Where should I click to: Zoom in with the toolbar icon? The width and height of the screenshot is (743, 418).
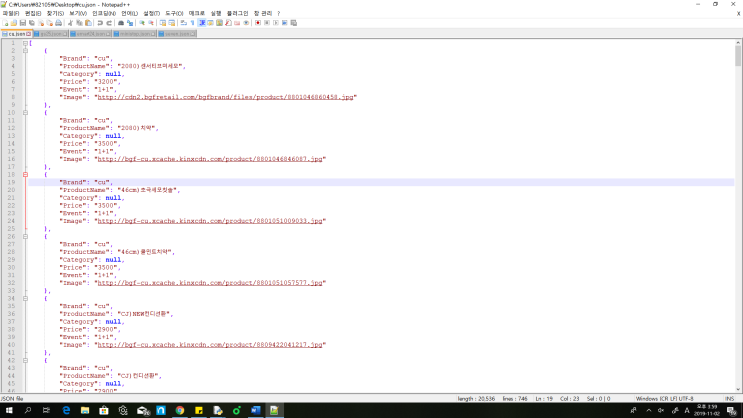click(x=142, y=23)
